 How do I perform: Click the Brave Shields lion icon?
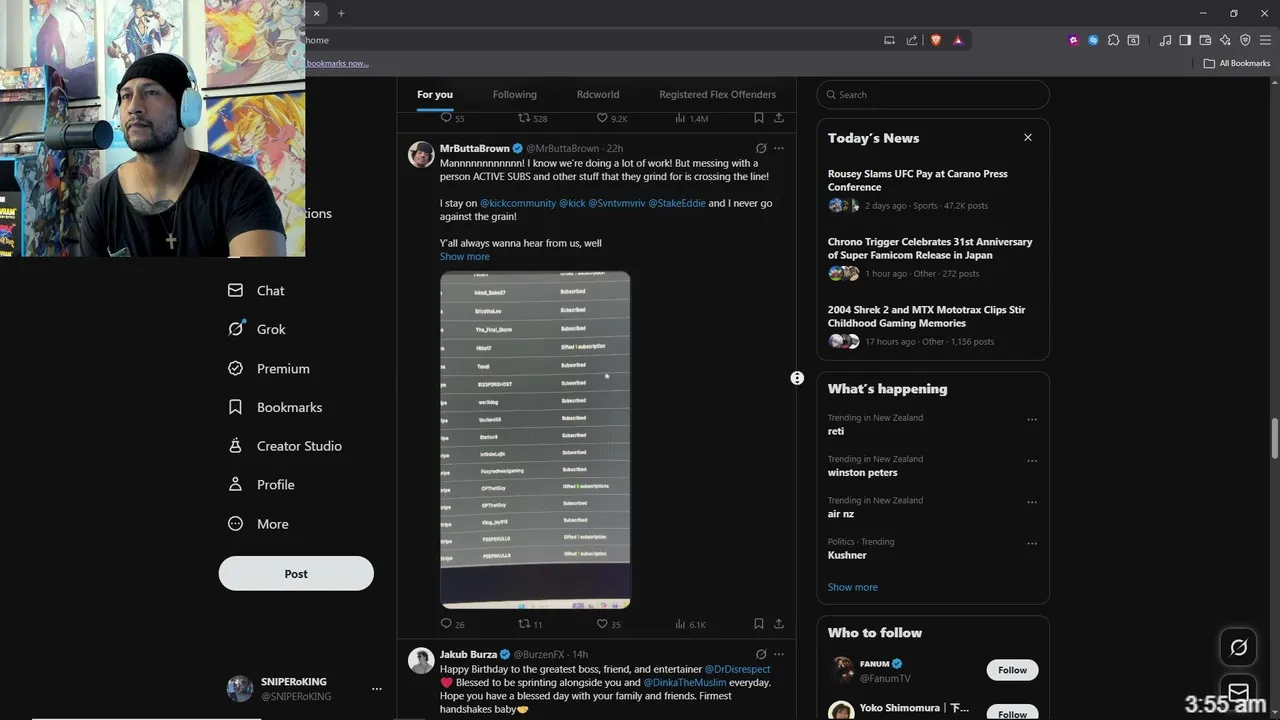pyautogui.click(x=937, y=40)
